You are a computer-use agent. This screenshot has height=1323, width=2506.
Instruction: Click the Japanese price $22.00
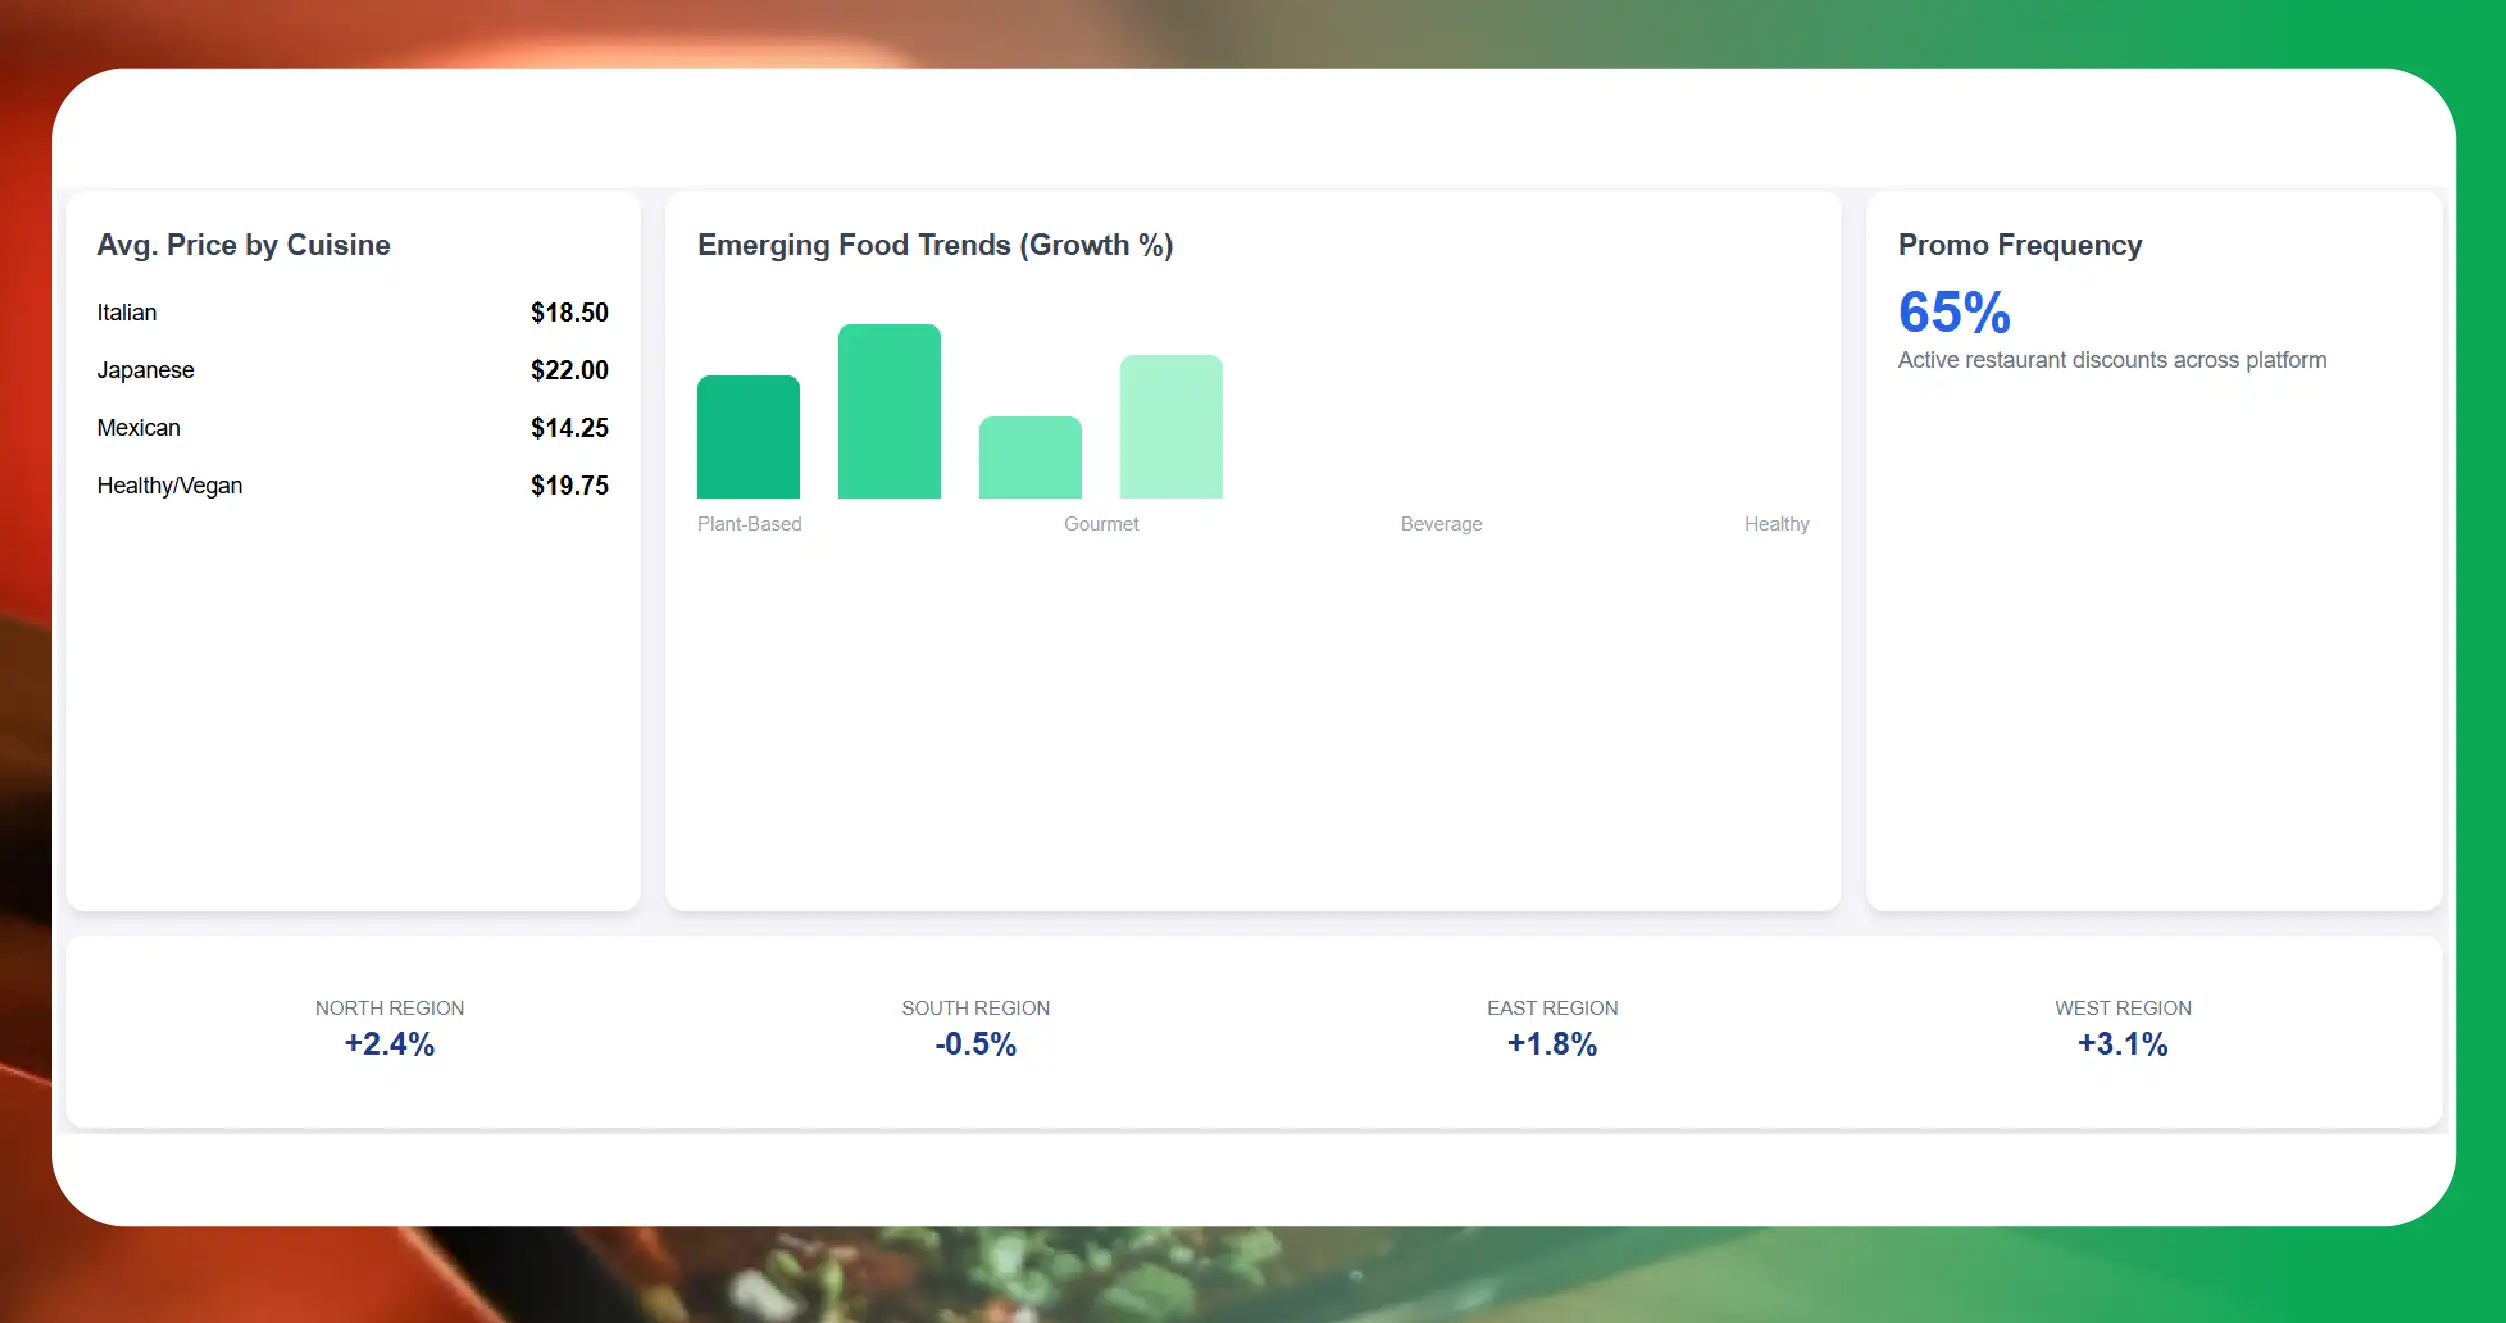click(569, 371)
